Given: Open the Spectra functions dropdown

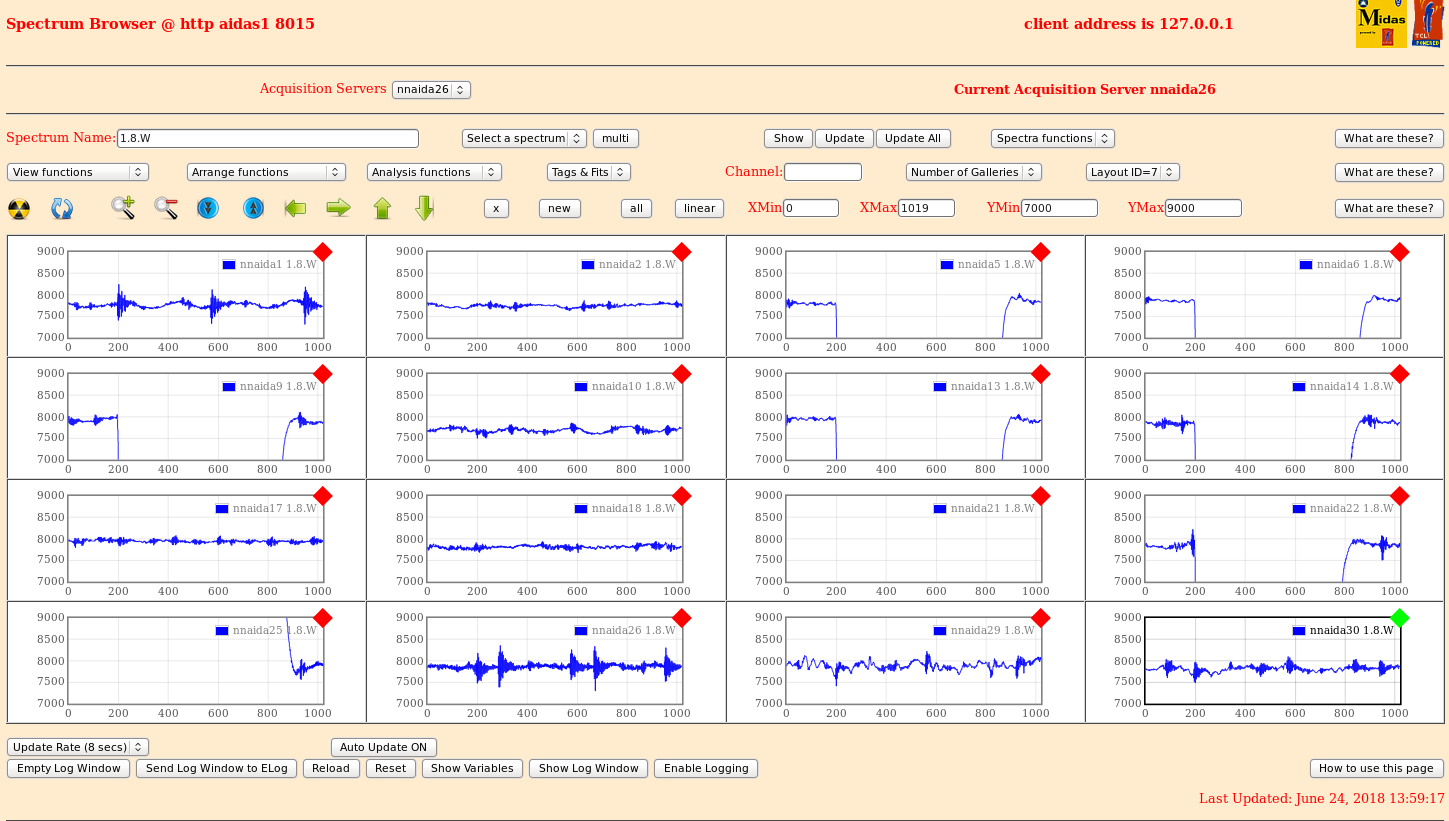Looking at the screenshot, I should tap(1053, 138).
